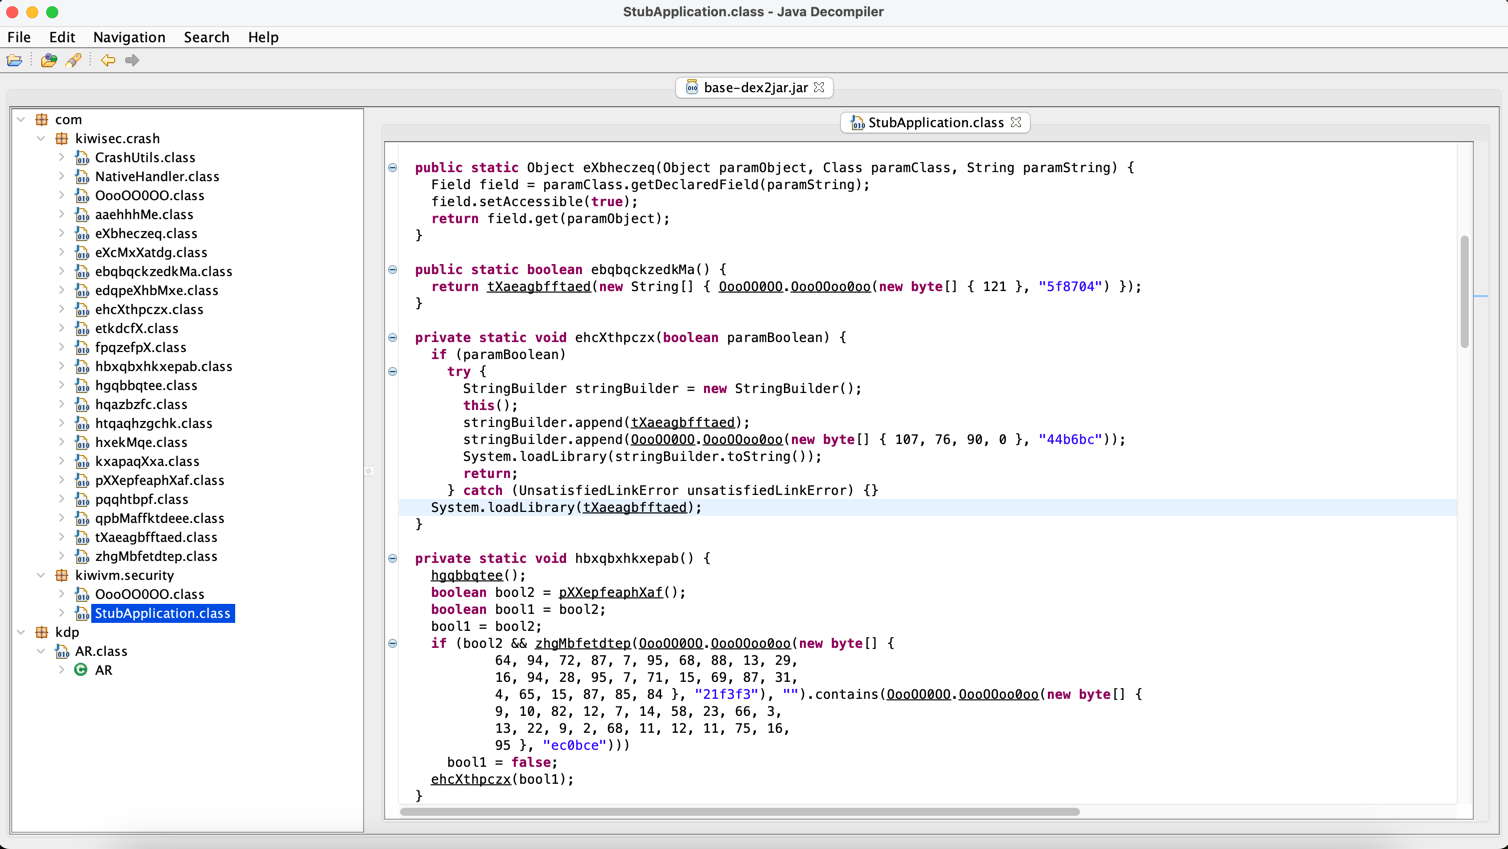Viewport: 1508px width, 849px height.
Task: Click the Open Type toolbar icon
Action: [48, 60]
